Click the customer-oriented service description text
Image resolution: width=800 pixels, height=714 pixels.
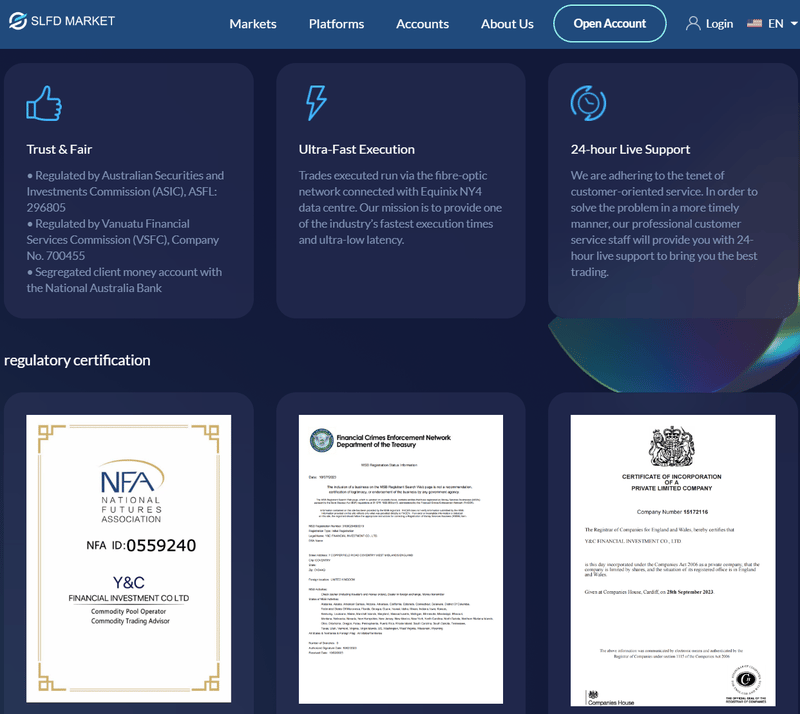tap(664, 224)
